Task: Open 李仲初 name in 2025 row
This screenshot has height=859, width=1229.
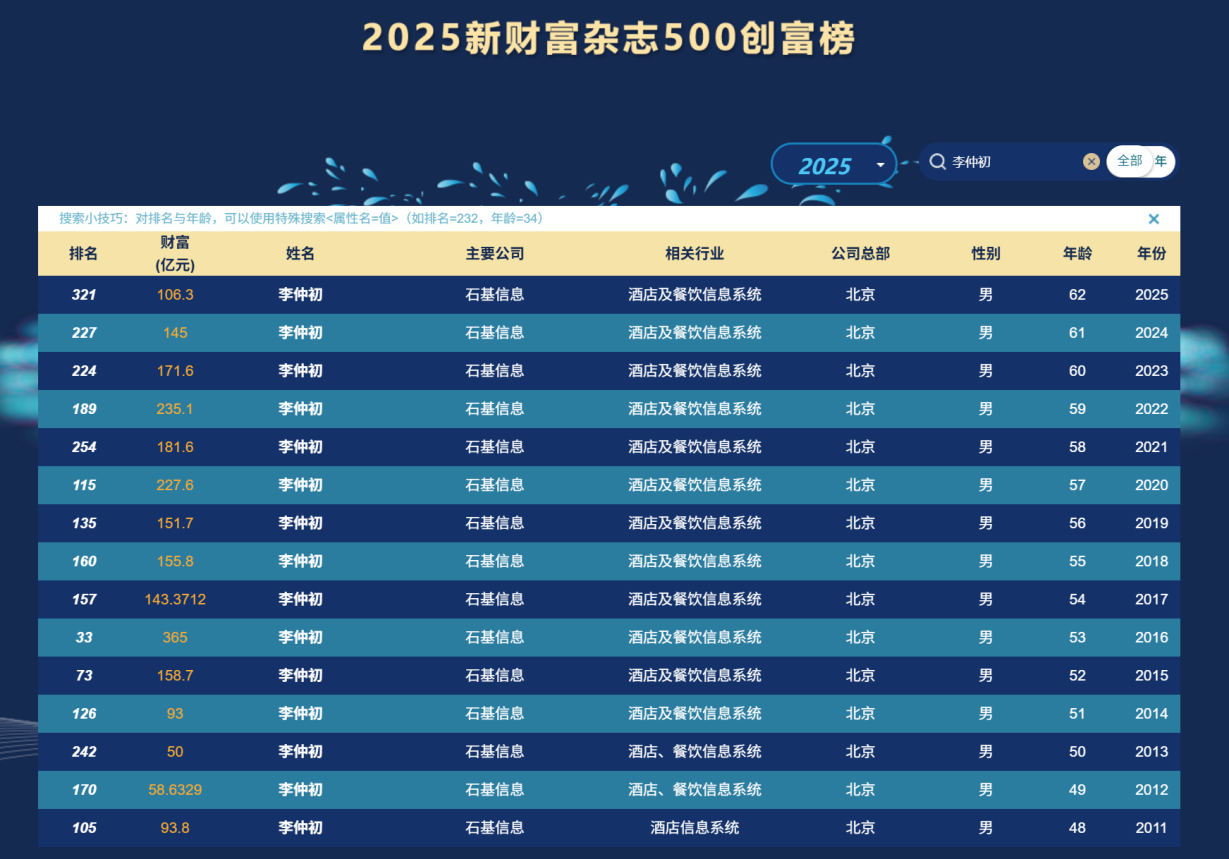Action: tap(300, 295)
